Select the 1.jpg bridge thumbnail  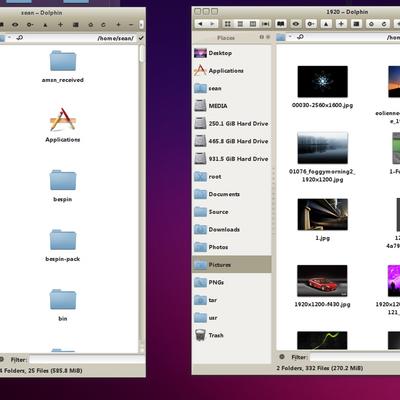click(322, 215)
